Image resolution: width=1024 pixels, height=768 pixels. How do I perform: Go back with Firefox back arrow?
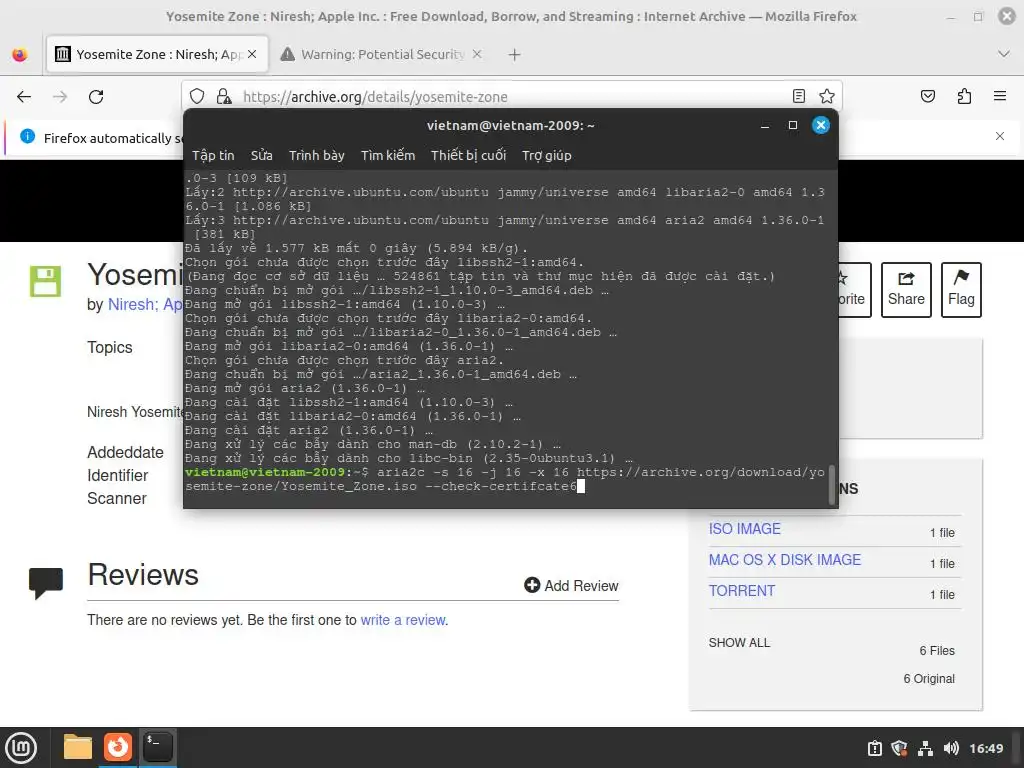[x=24, y=97]
